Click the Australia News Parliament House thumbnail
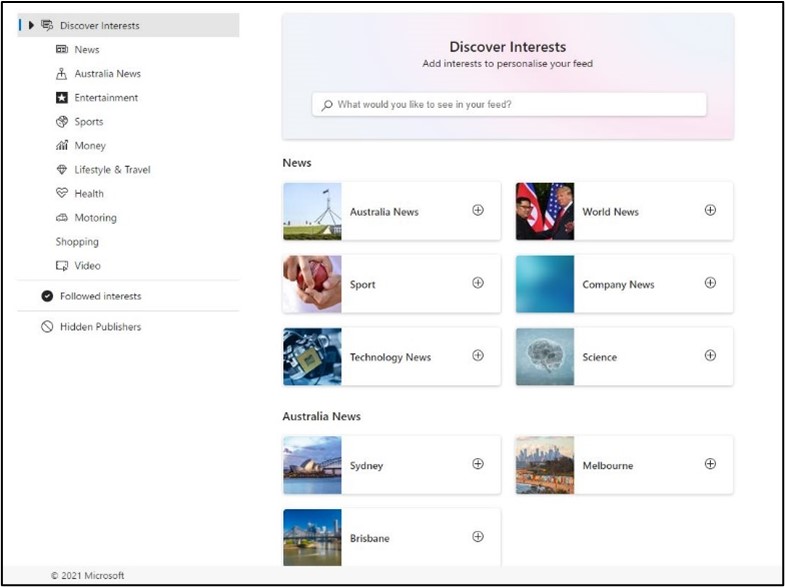This screenshot has width=785, height=587. [312, 211]
